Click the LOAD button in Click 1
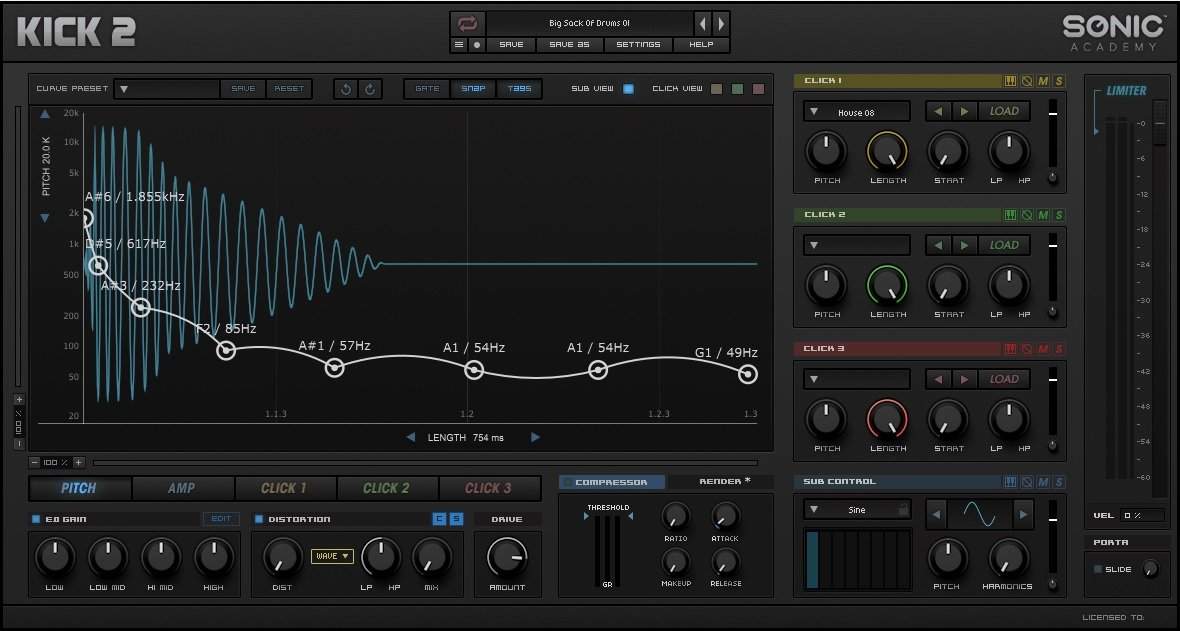Viewport: 1180px width, 631px height. [x=1004, y=111]
